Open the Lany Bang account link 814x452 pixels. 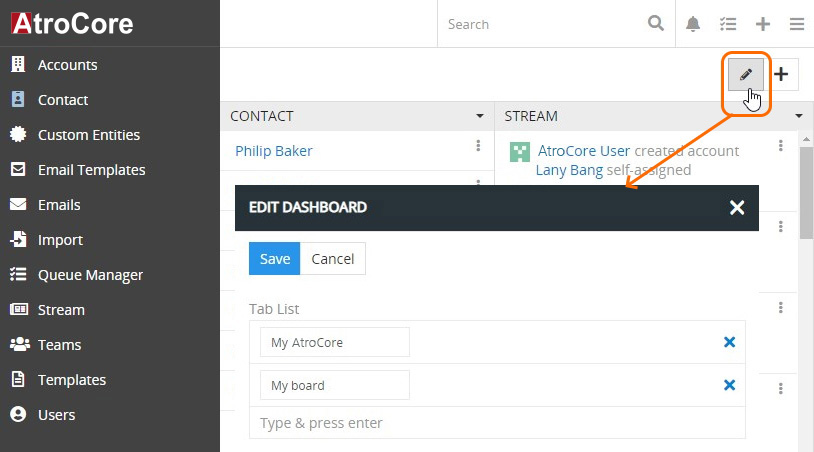pyautogui.click(x=569, y=170)
